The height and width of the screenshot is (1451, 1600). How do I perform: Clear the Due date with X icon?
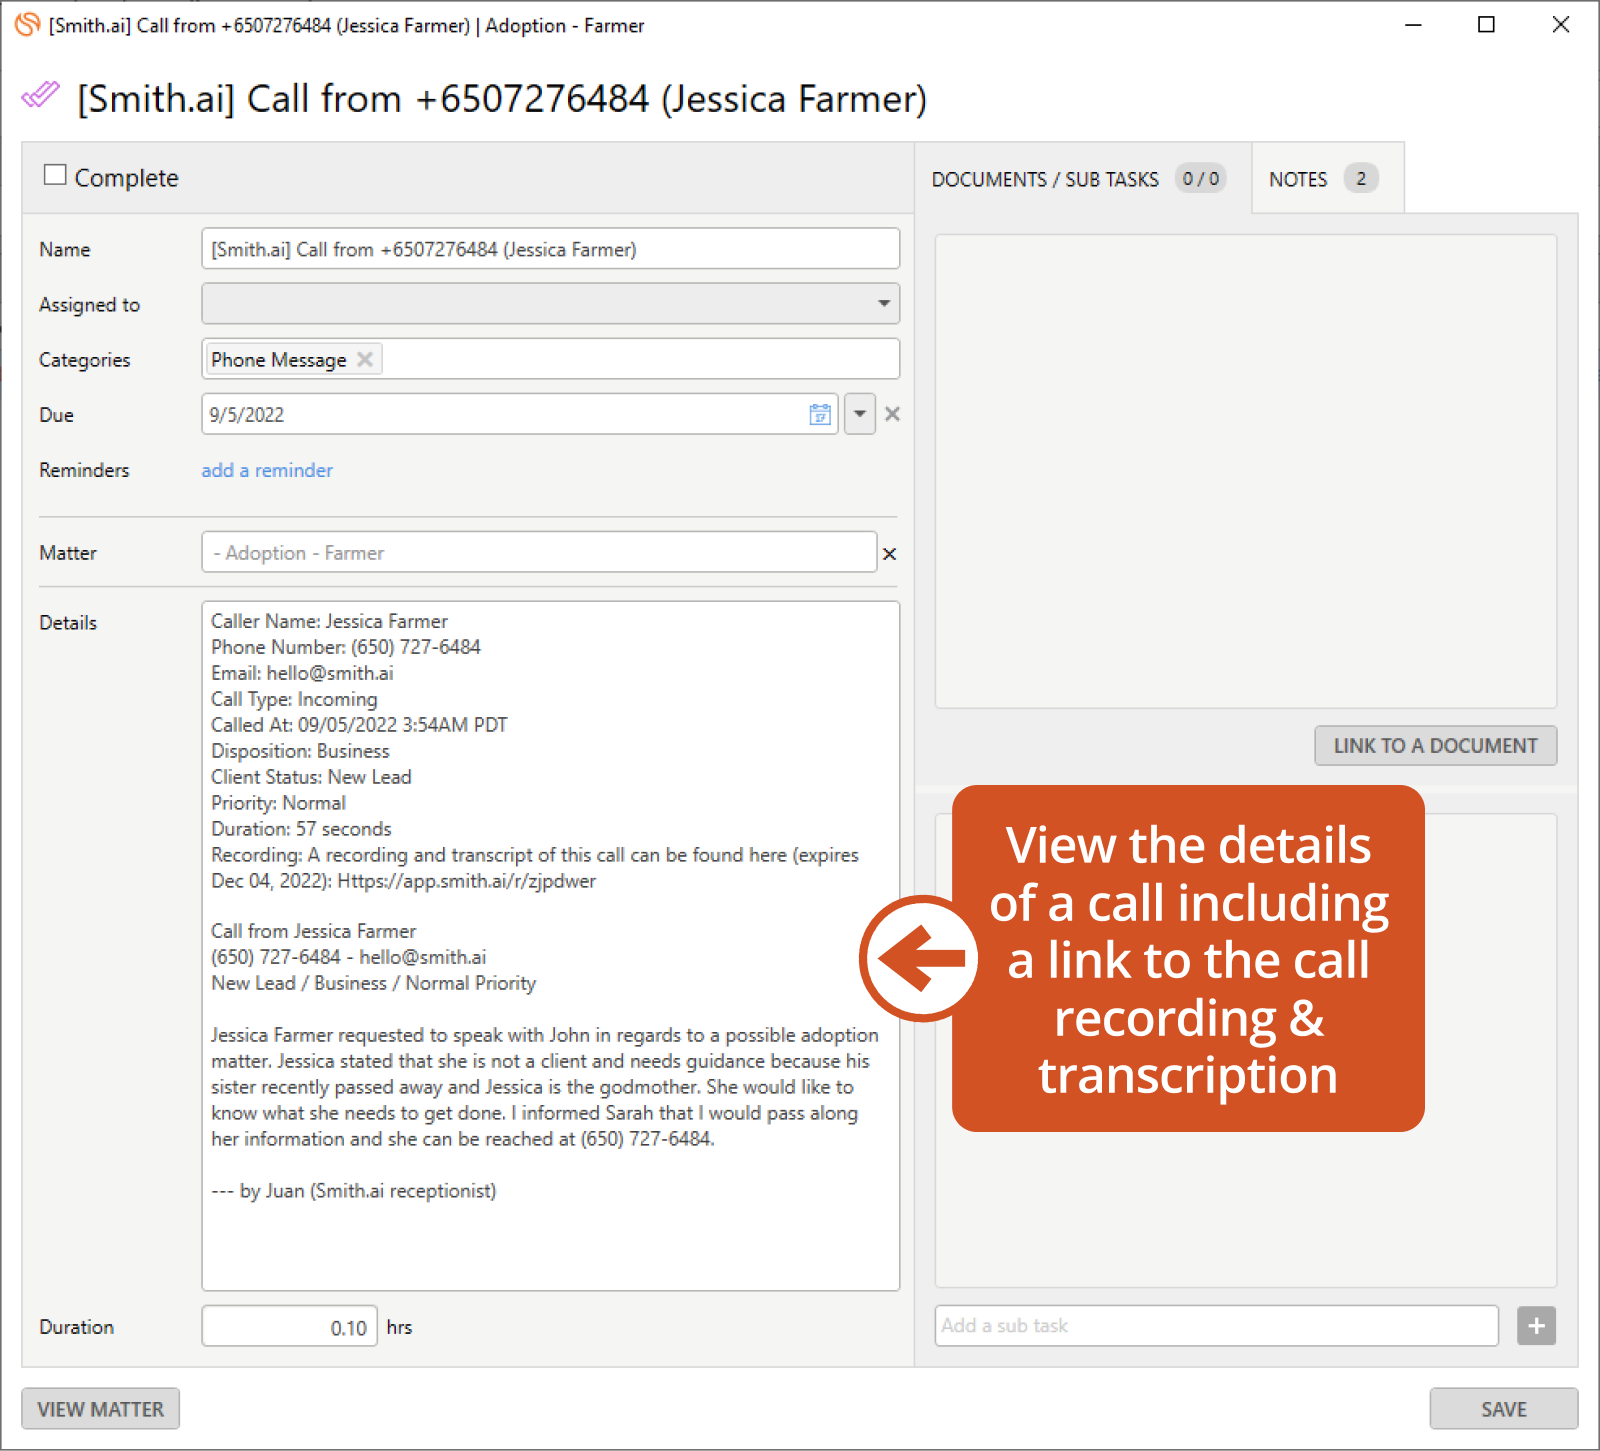click(x=892, y=414)
